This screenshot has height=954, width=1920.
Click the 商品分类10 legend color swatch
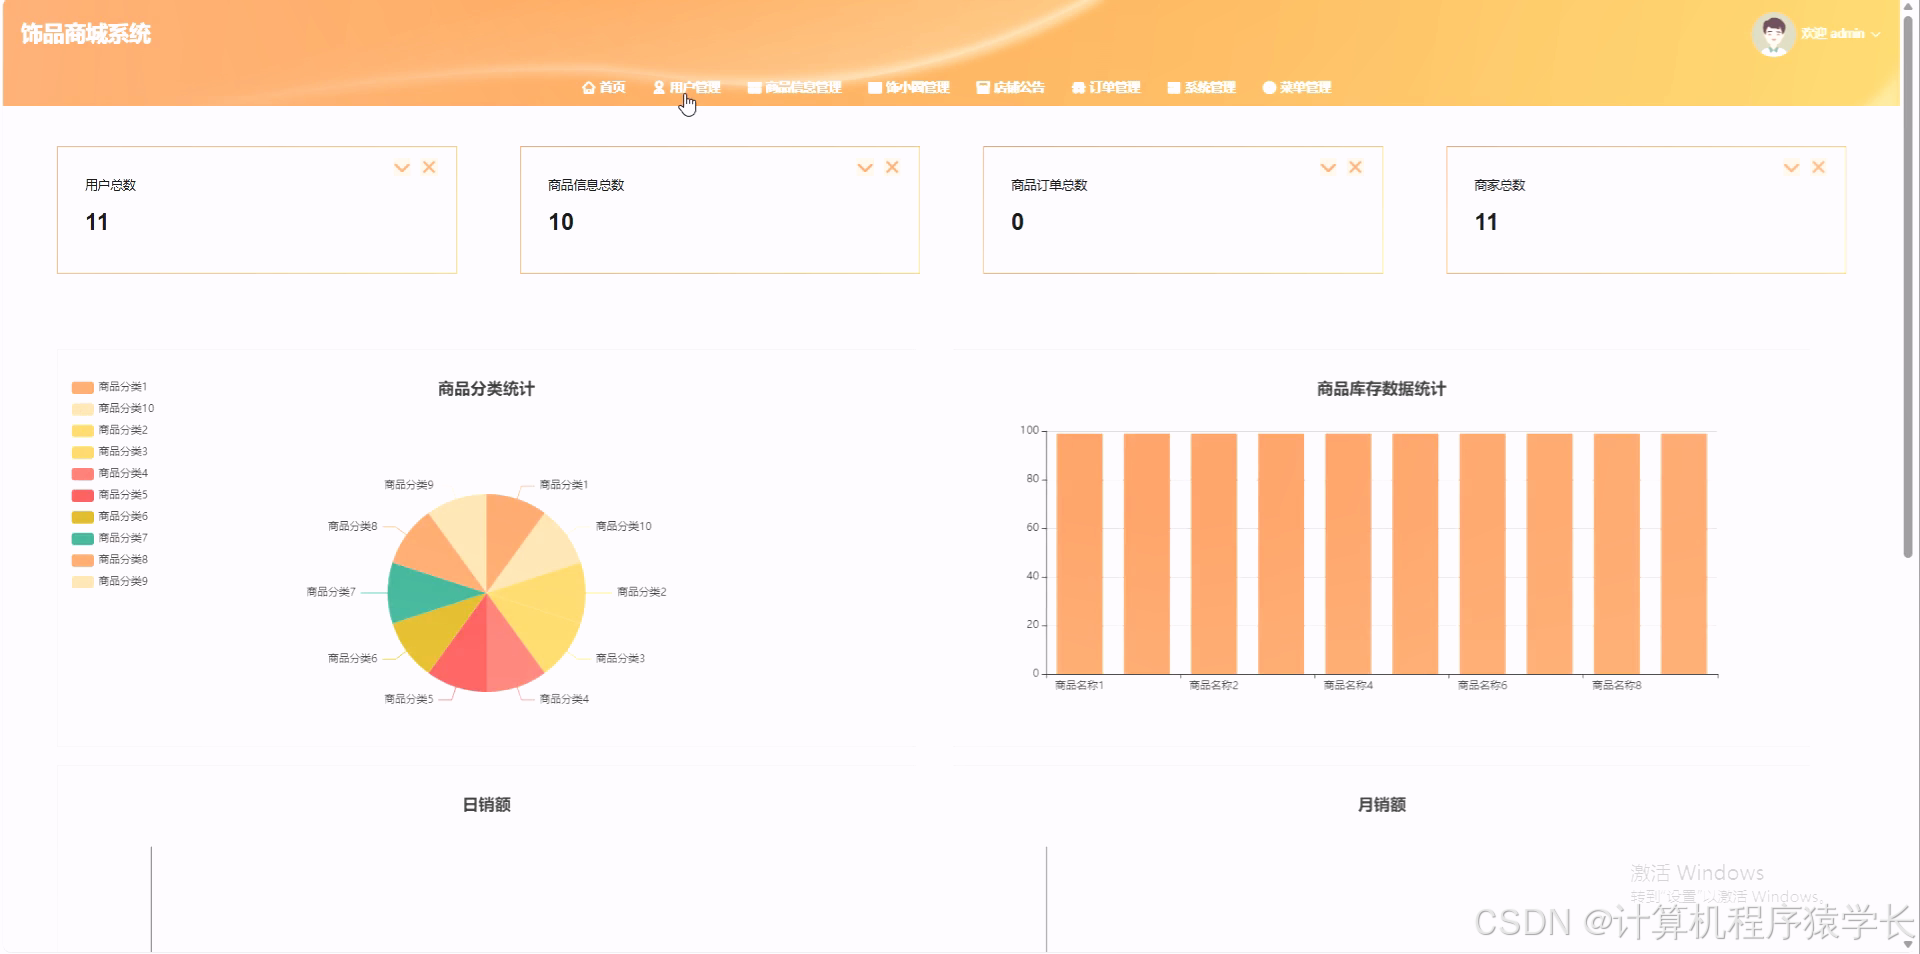coord(82,409)
